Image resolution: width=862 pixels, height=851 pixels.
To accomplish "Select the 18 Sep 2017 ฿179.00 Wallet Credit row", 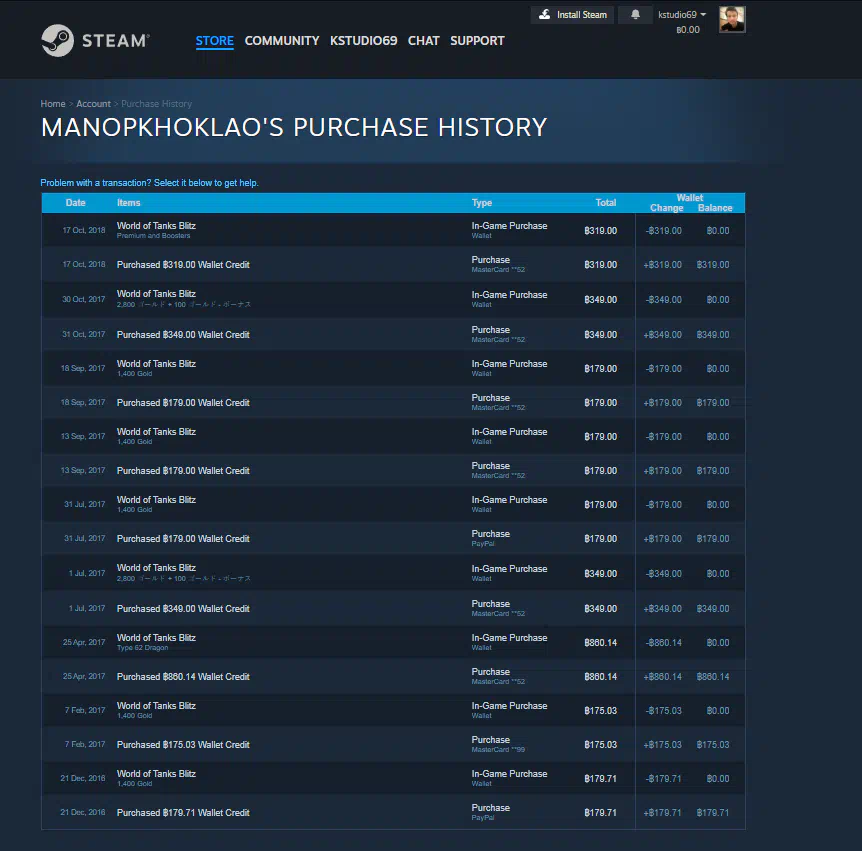I will pos(393,402).
